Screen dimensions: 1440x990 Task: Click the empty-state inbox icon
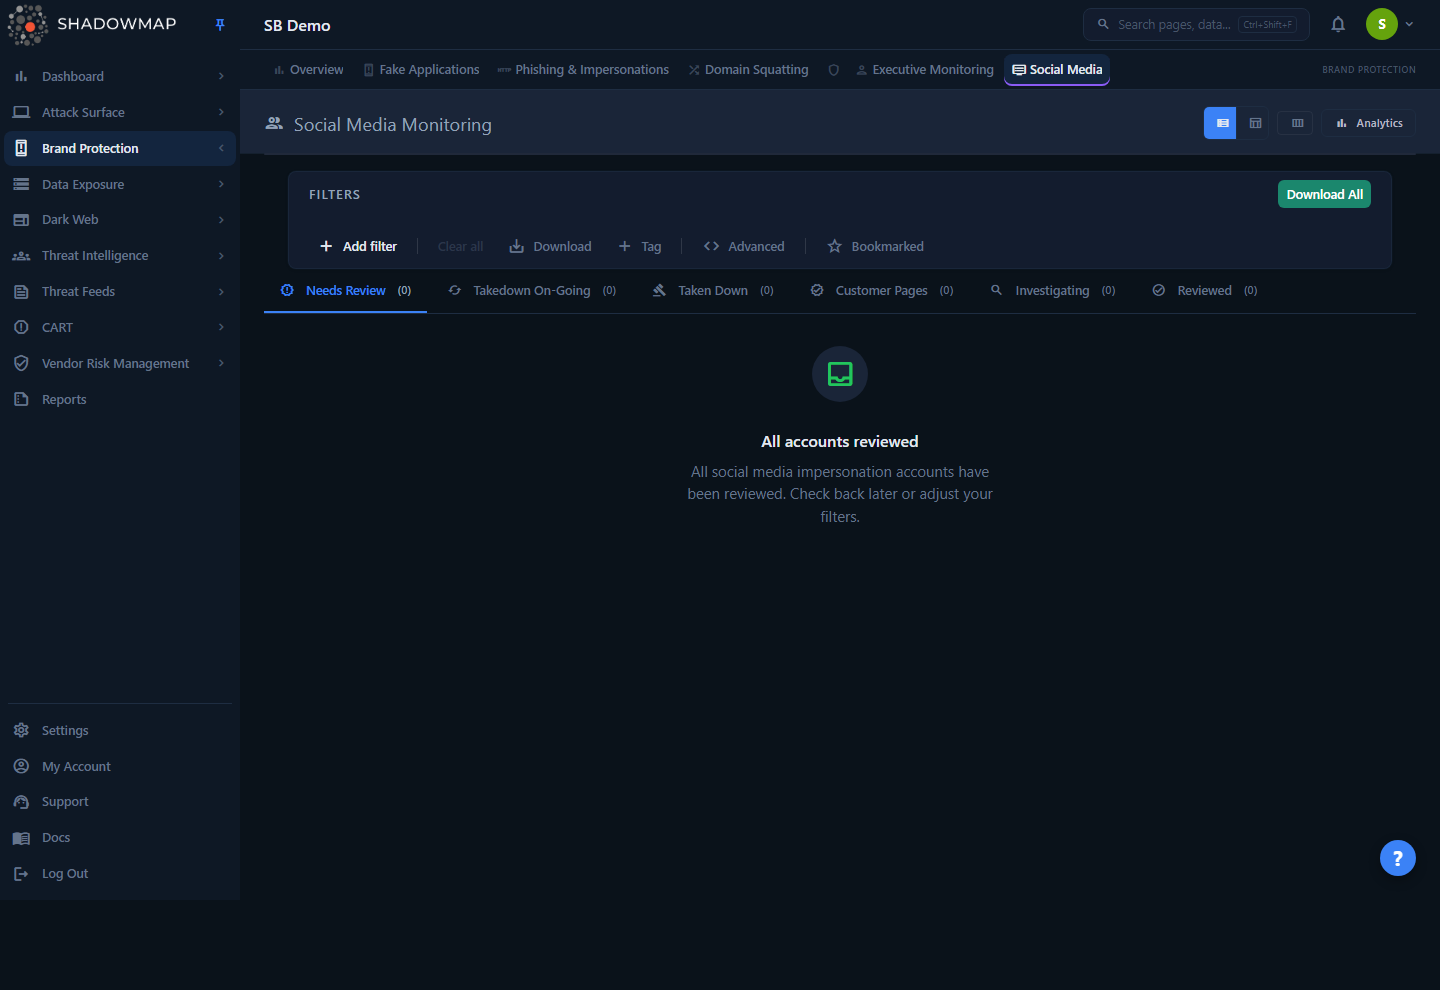pyautogui.click(x=840, y=374)
